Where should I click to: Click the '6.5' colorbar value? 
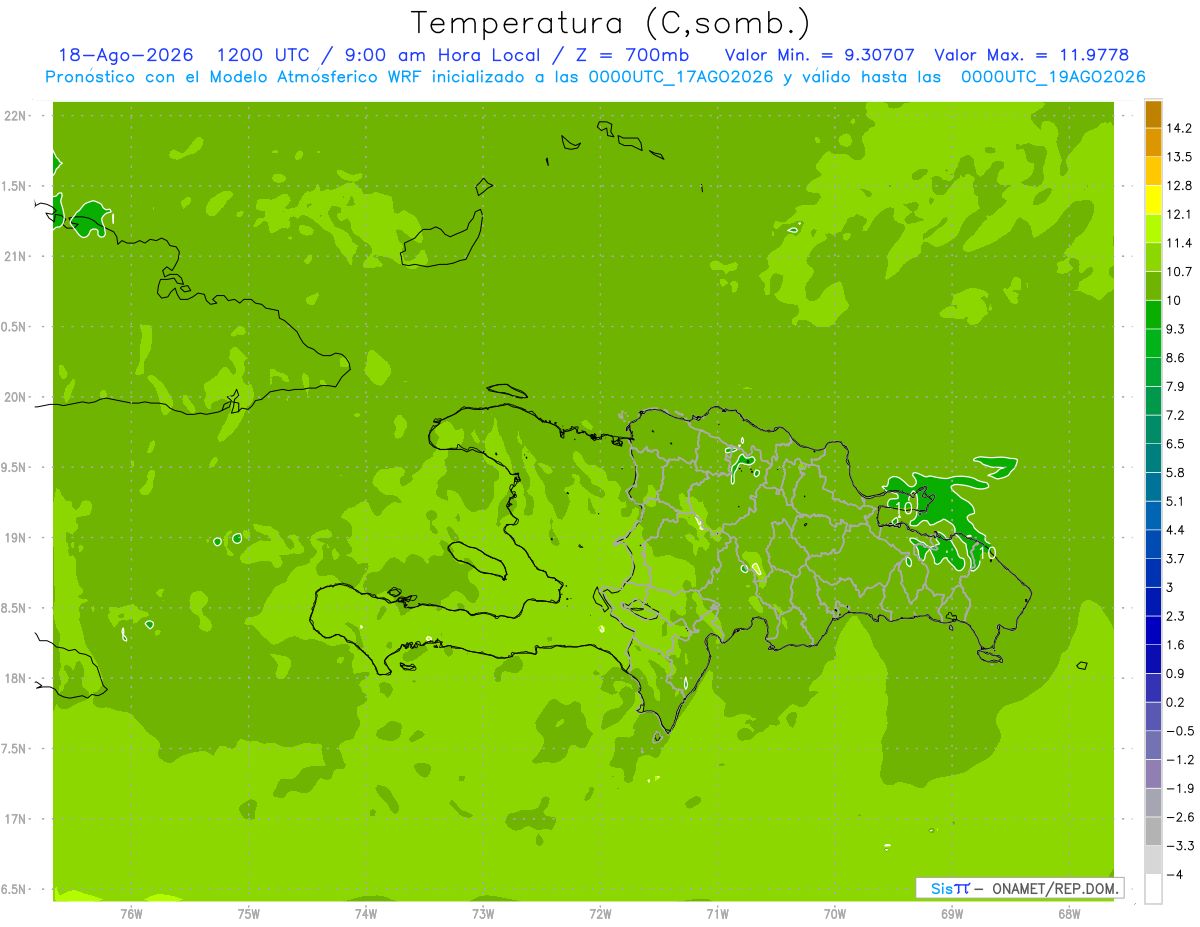tap(1176, 444)
